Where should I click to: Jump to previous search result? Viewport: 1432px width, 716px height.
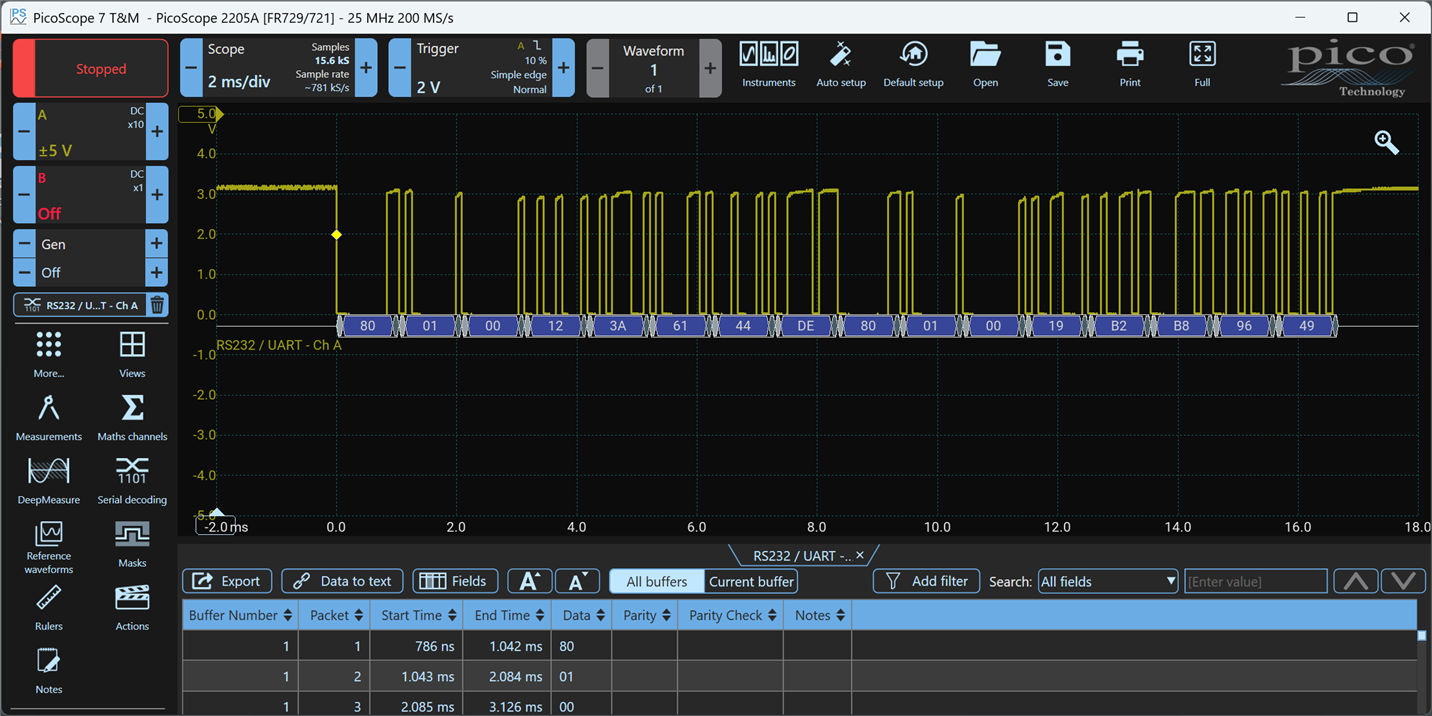click(x=1354, y=581)
